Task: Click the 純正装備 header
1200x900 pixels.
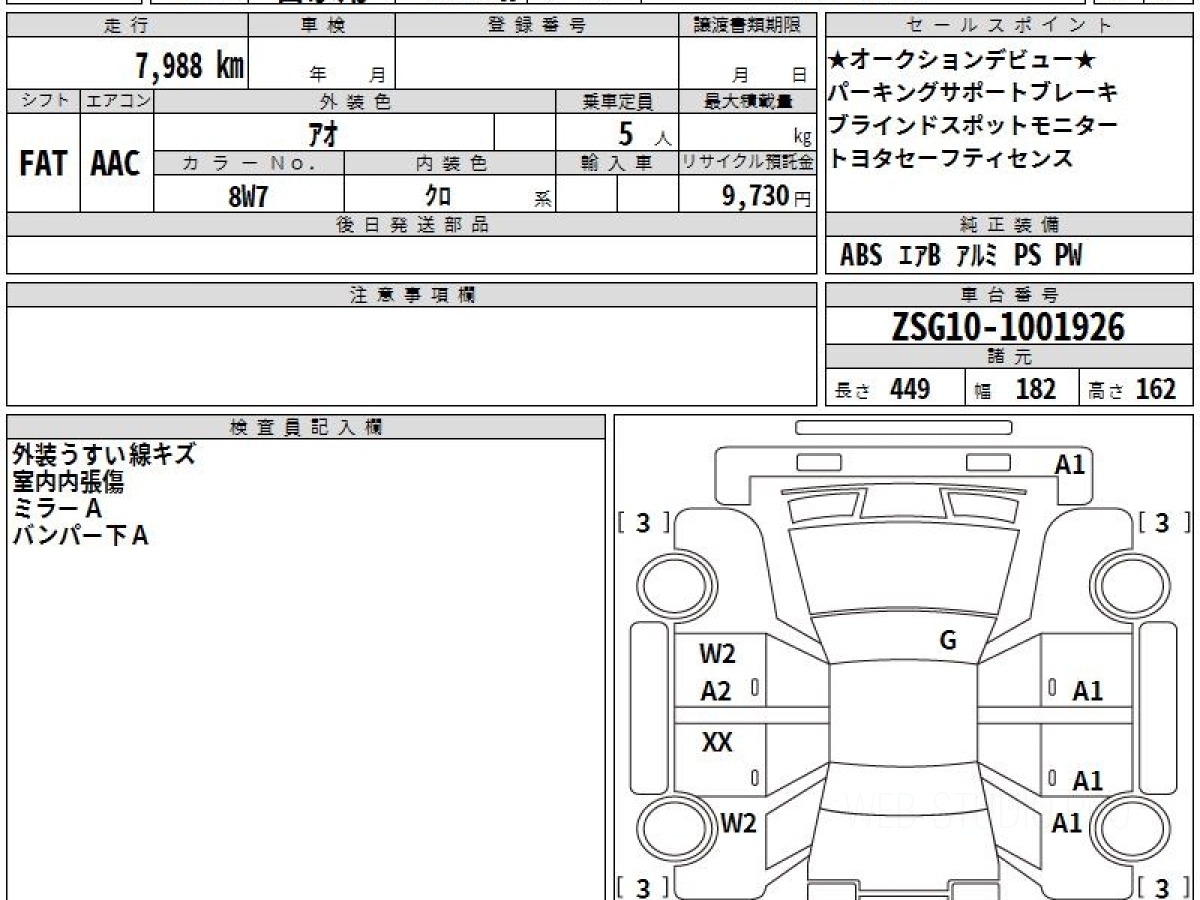Action: [x=1010, y=225]
